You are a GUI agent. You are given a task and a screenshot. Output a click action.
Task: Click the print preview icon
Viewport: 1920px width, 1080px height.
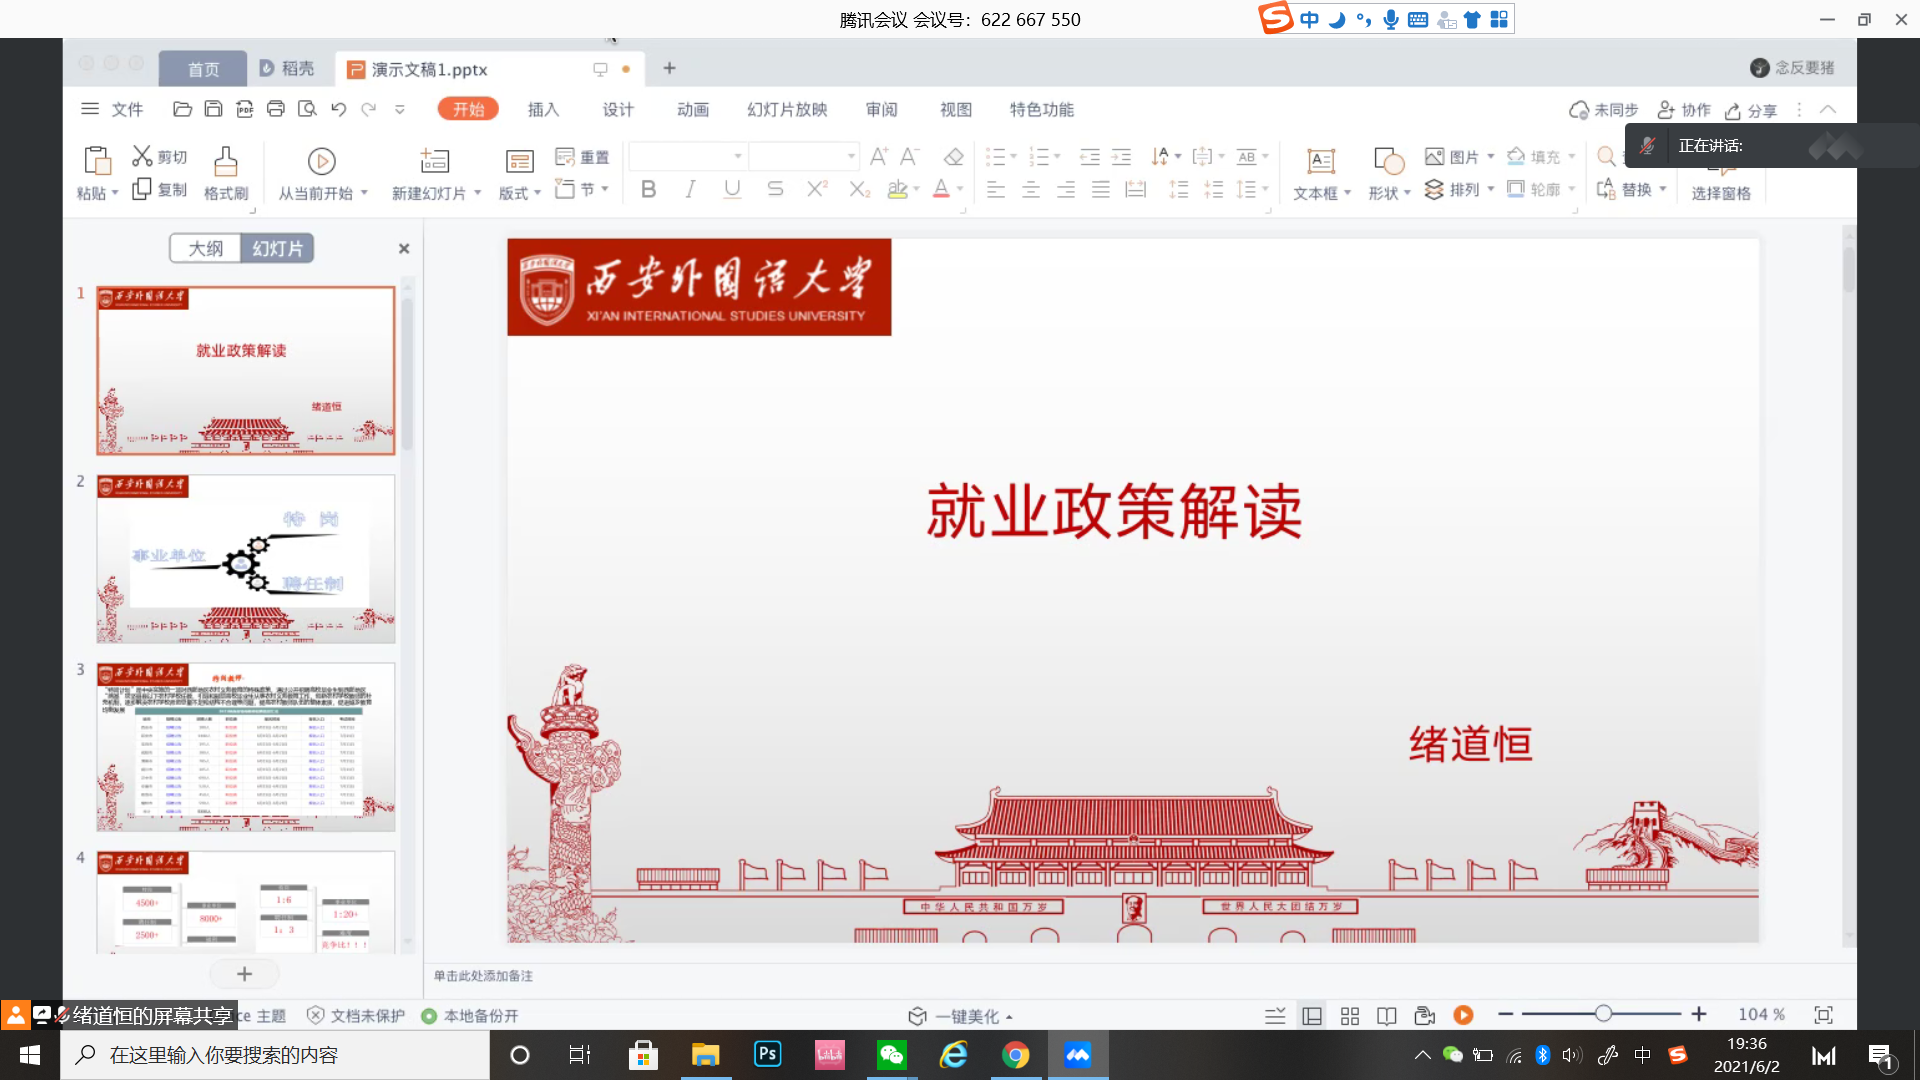(x=307, y=109)
